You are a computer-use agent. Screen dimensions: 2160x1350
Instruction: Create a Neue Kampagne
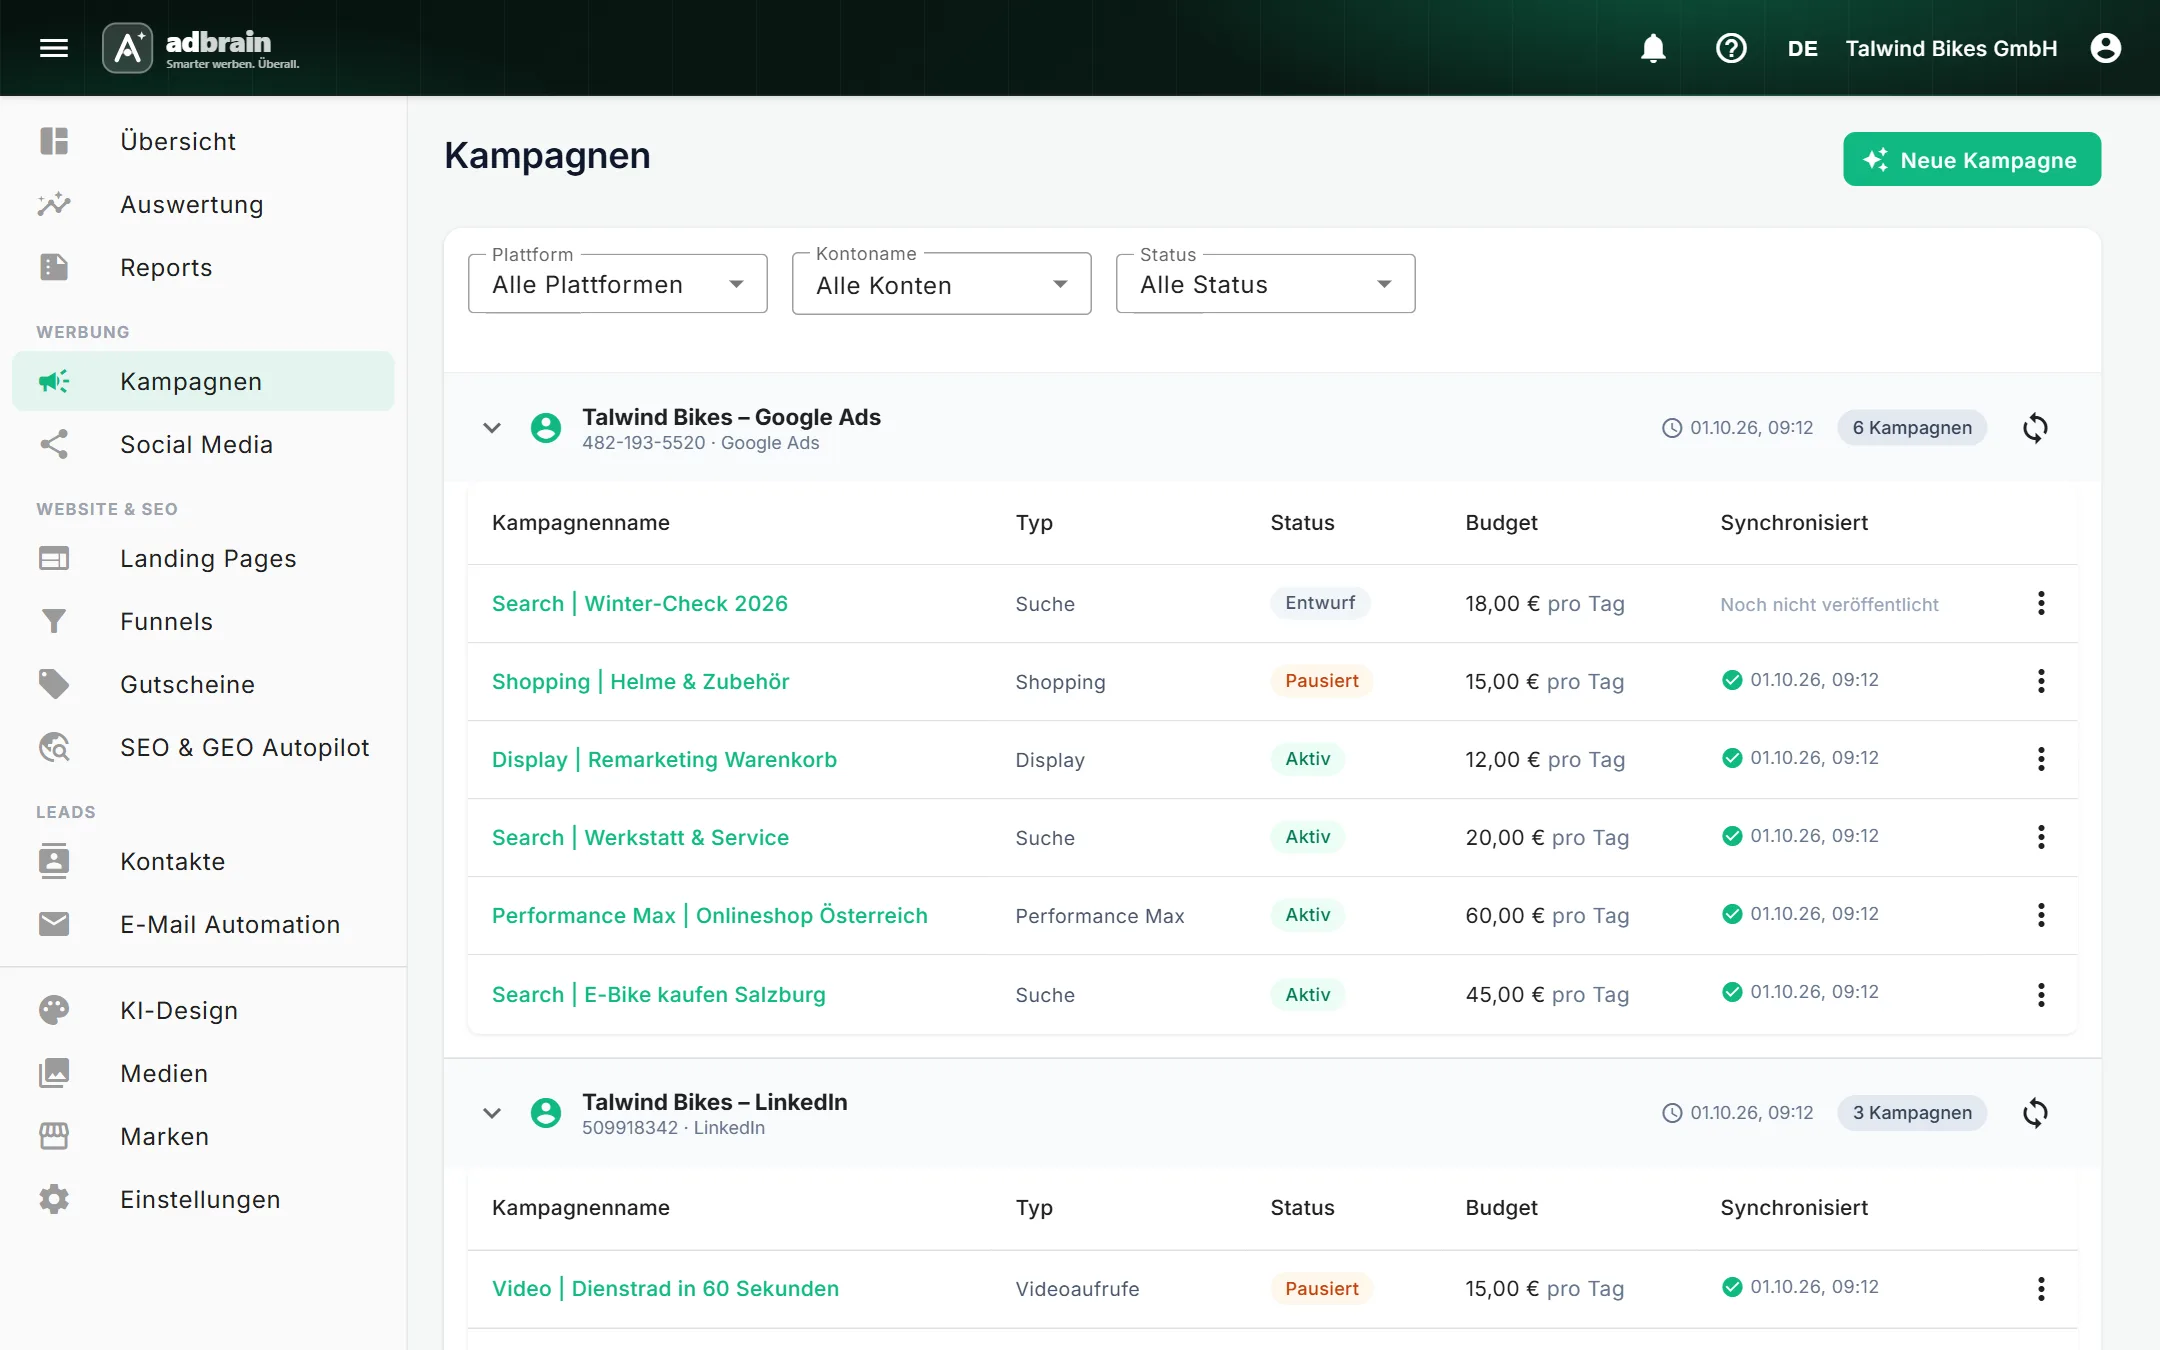point(1972,159)
